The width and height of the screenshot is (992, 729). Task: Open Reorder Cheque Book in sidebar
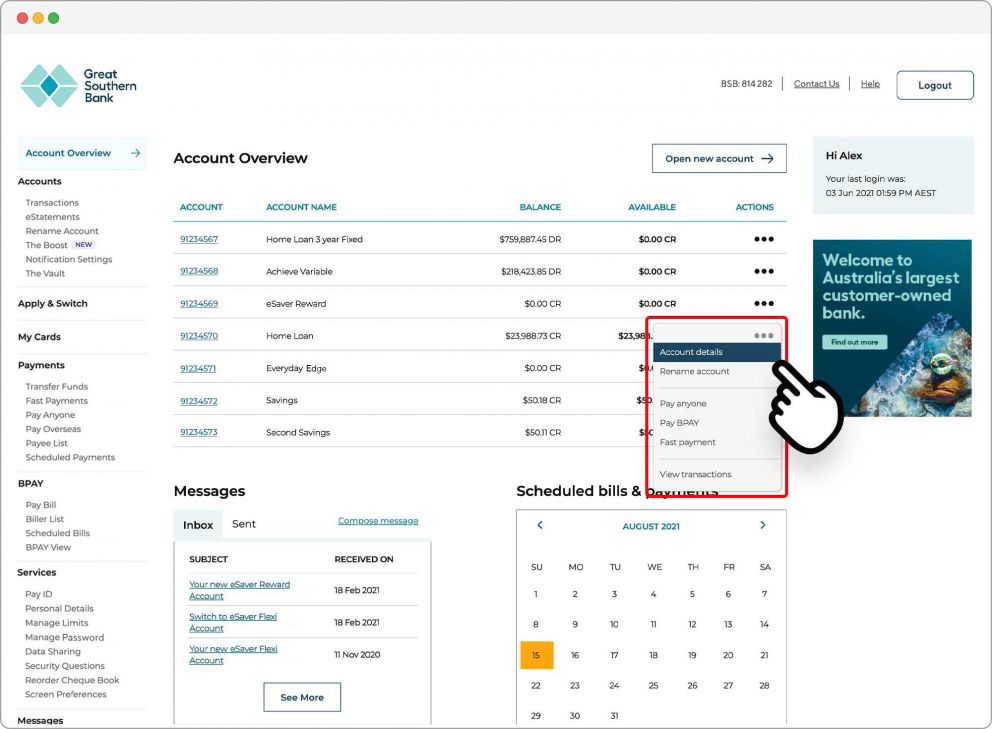[x=72, y=680]
